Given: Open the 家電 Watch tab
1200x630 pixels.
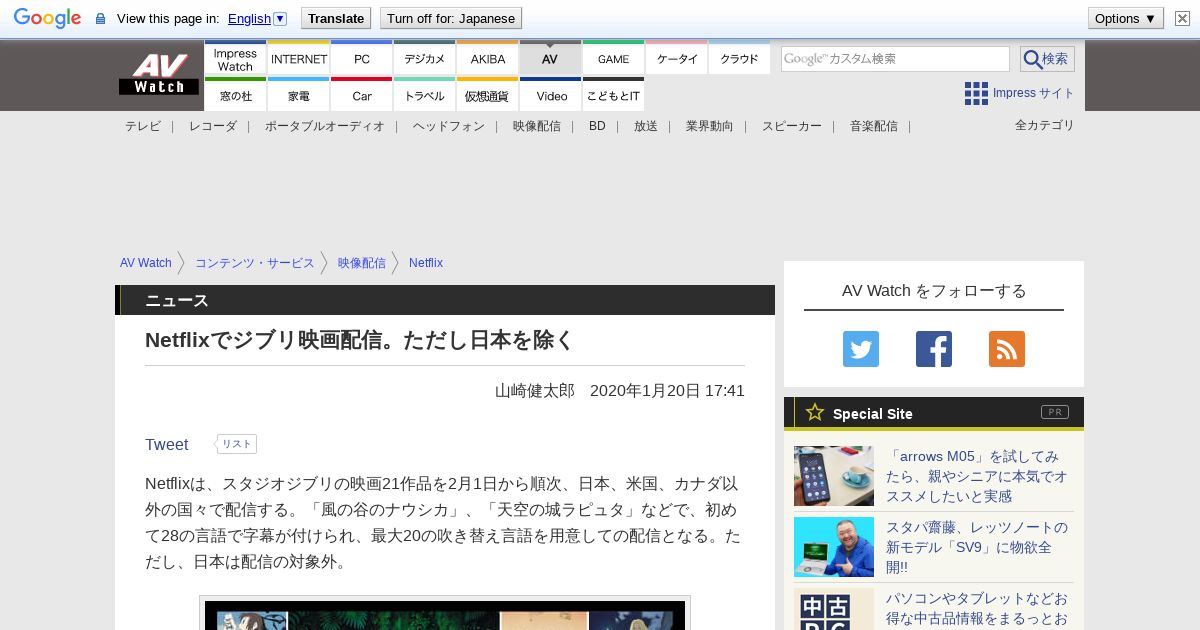Looking at the screenshot, I should 298,95.
